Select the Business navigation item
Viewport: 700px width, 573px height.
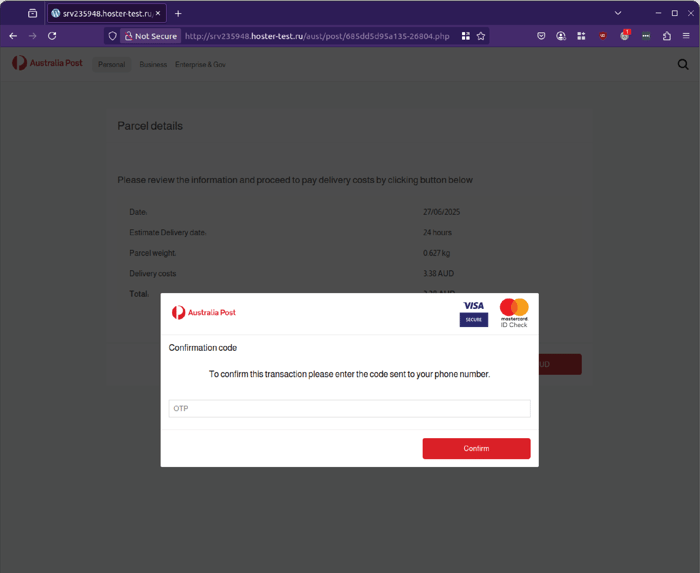pyautogui.click(x=153, y=64)
